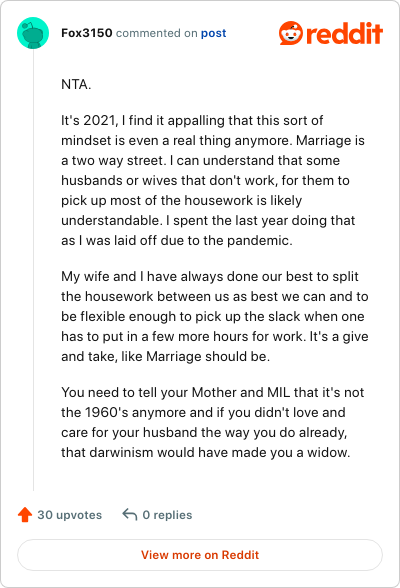Open the Fox3150 username link

point(87,33)
